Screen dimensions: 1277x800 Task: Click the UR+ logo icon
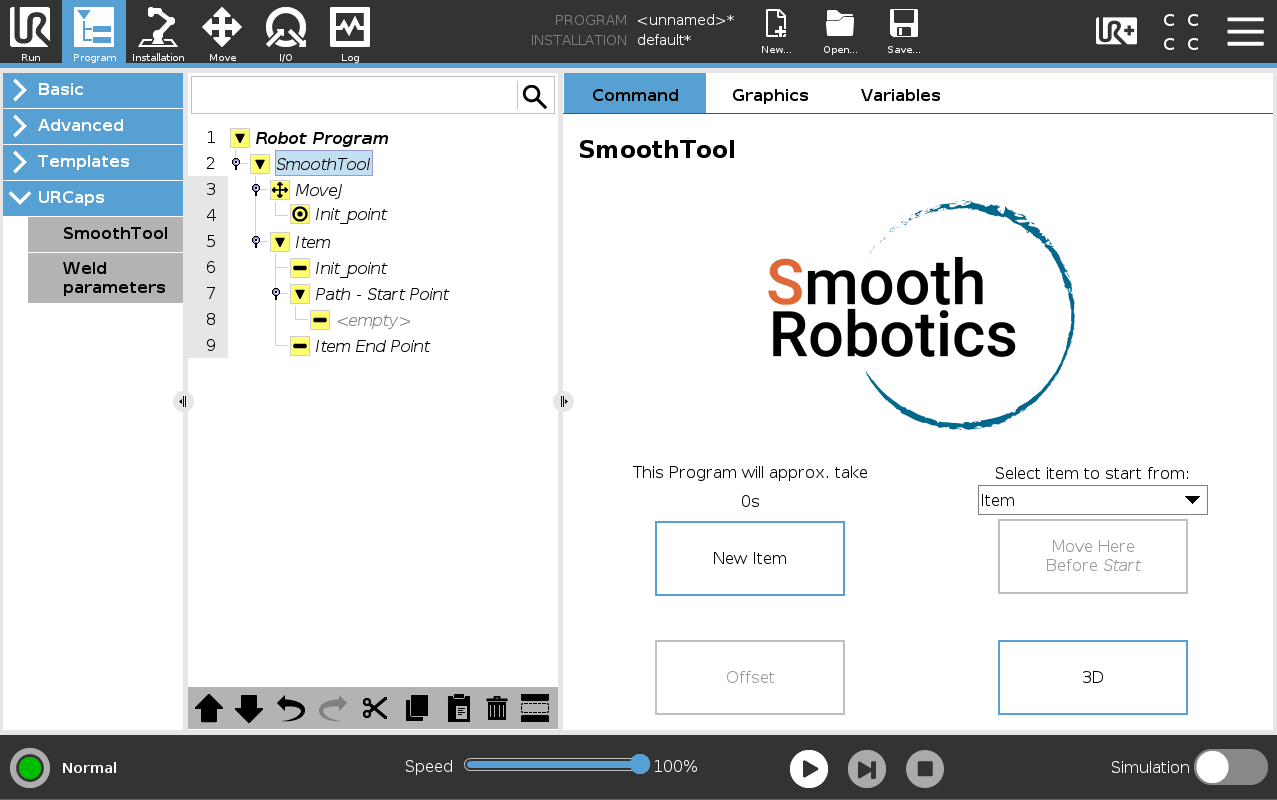click(1116, 31)
